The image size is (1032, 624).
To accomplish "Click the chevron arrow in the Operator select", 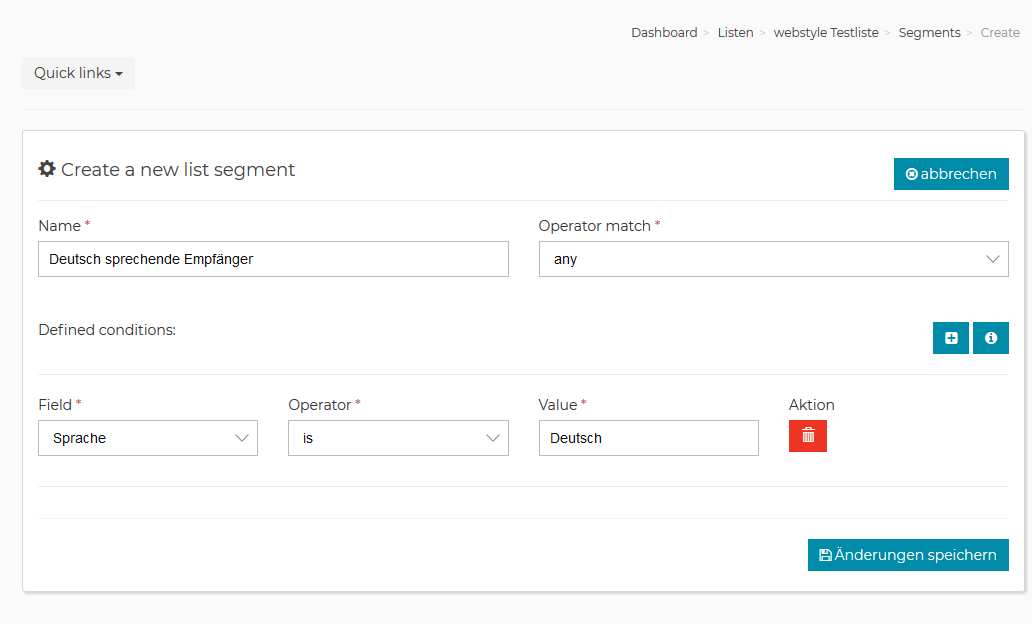I will point(492,438).
